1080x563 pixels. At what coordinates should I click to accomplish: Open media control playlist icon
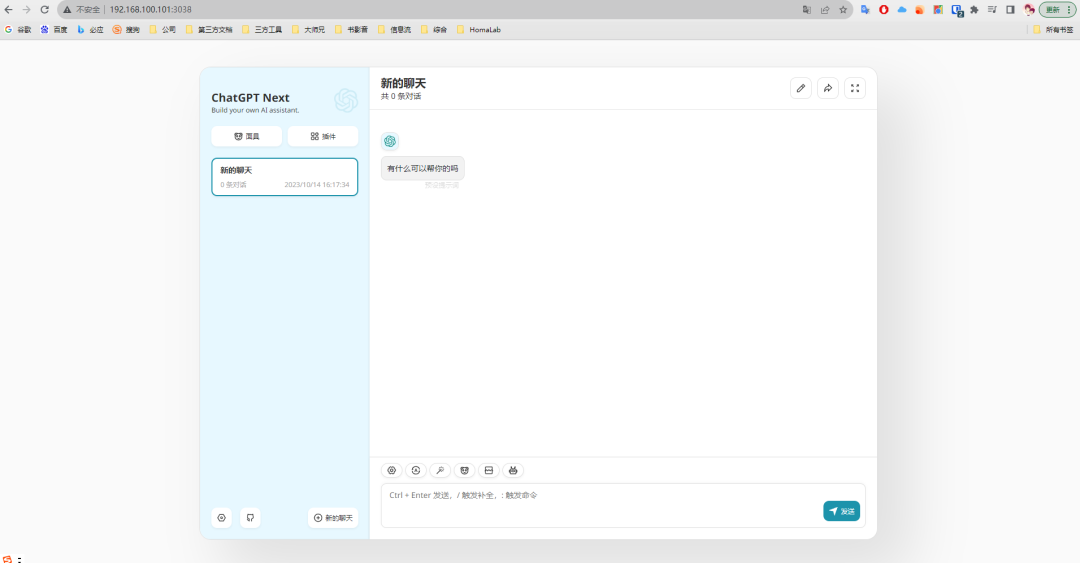992,10
